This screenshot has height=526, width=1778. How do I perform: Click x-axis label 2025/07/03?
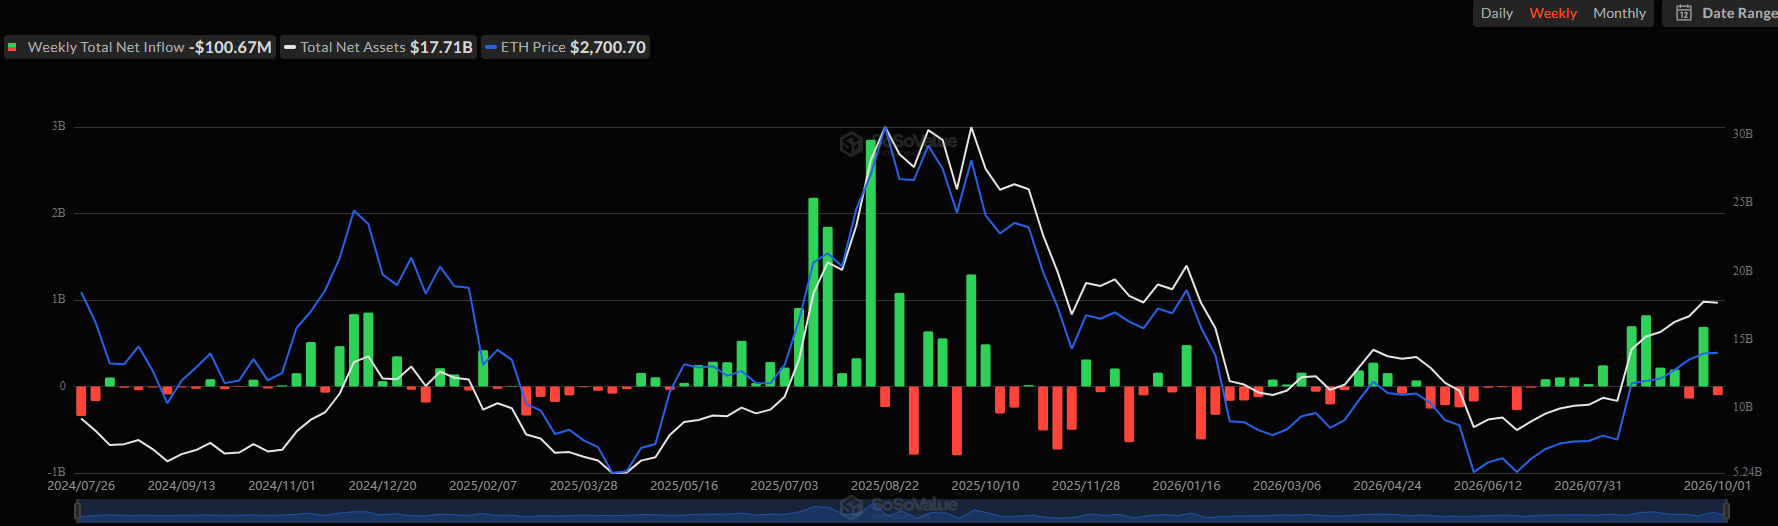point(784,485)
